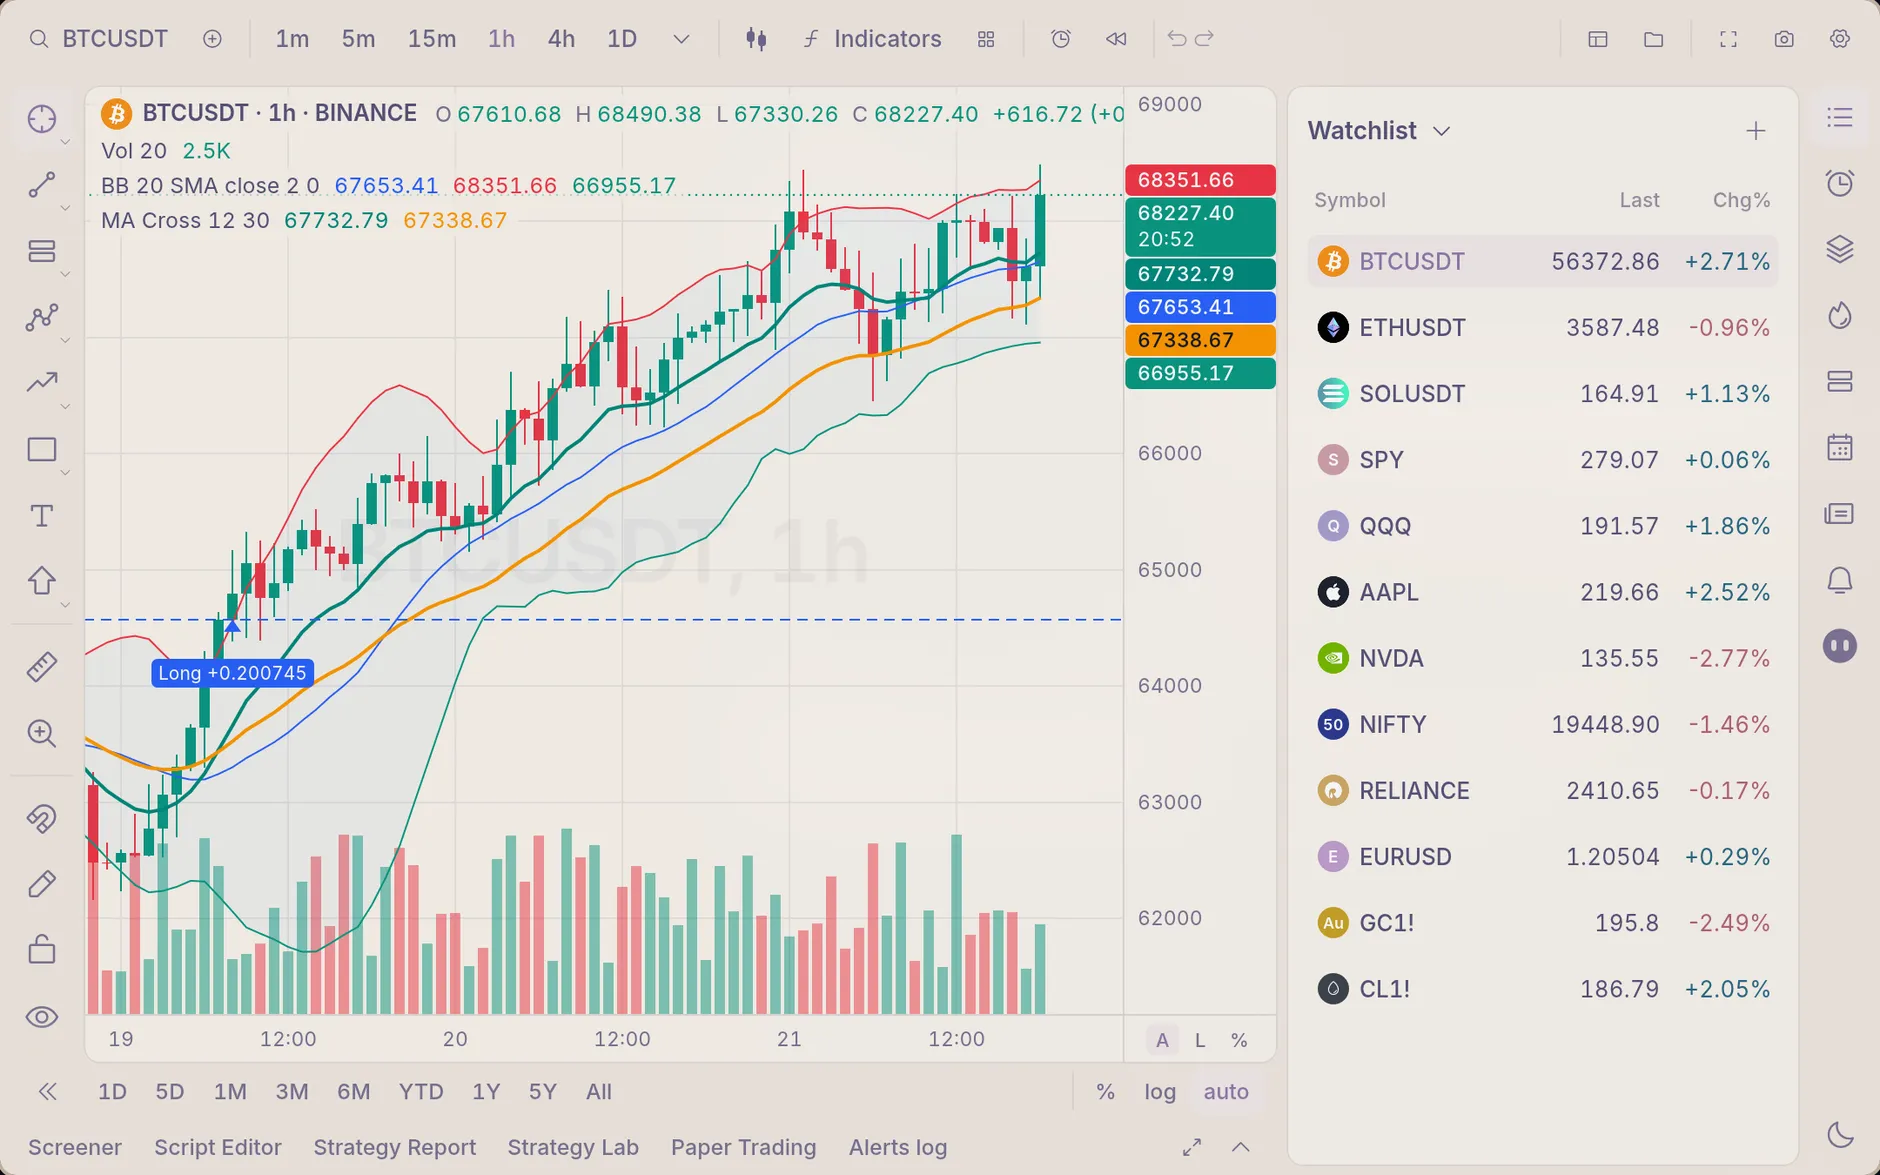Start bar replay with rewind icon
The width and height of the screenshot is (1880, 1175).
coord(1116,39)
